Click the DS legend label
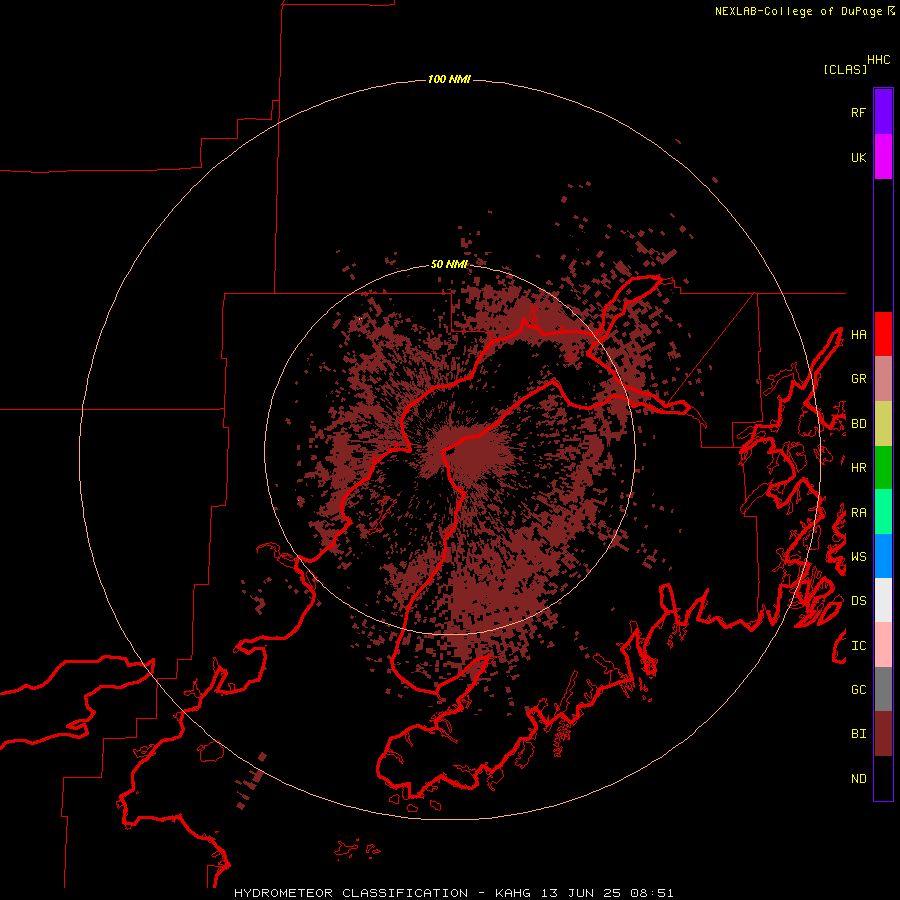The height and width of the screenshot is (900, 900). pos(858,601)
